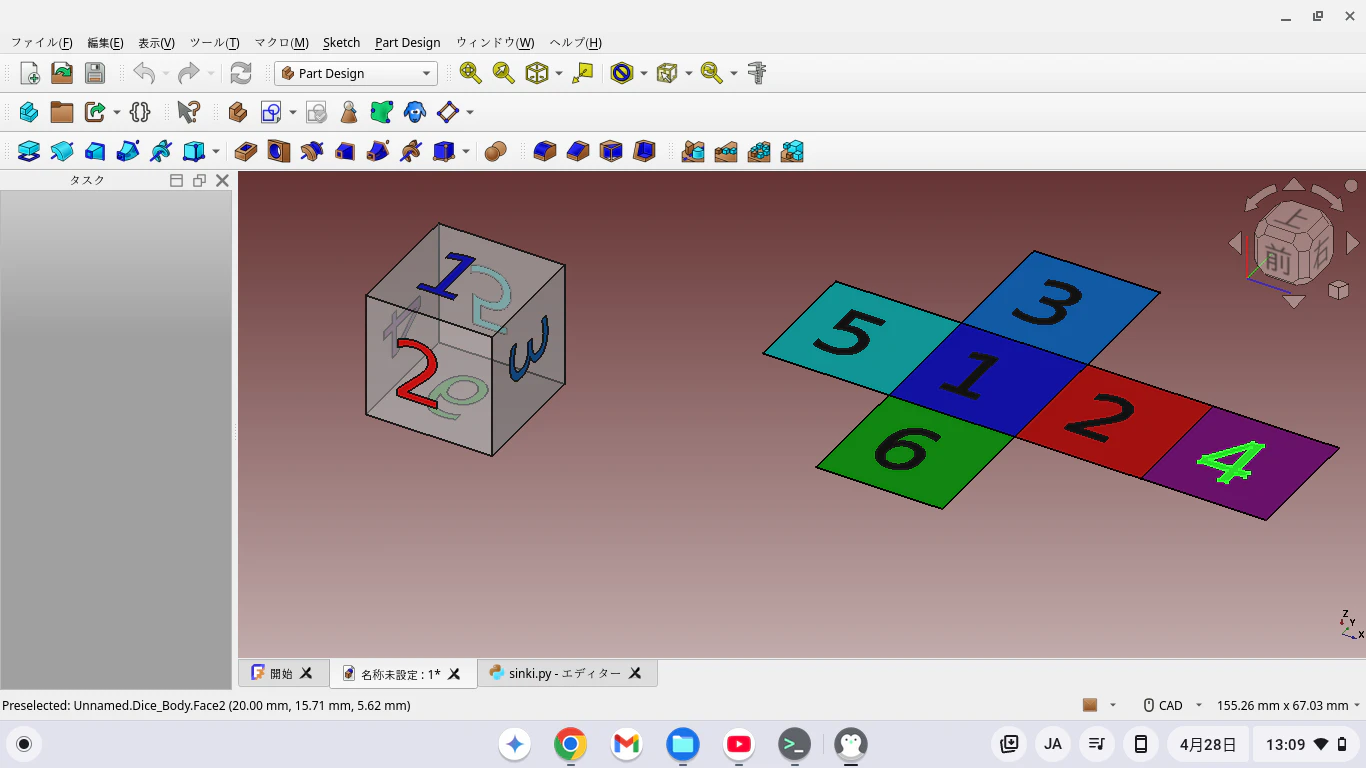This screenshot has height=768, width=1366.
Task: Float the タスク panel
Action: click(199, 180)
